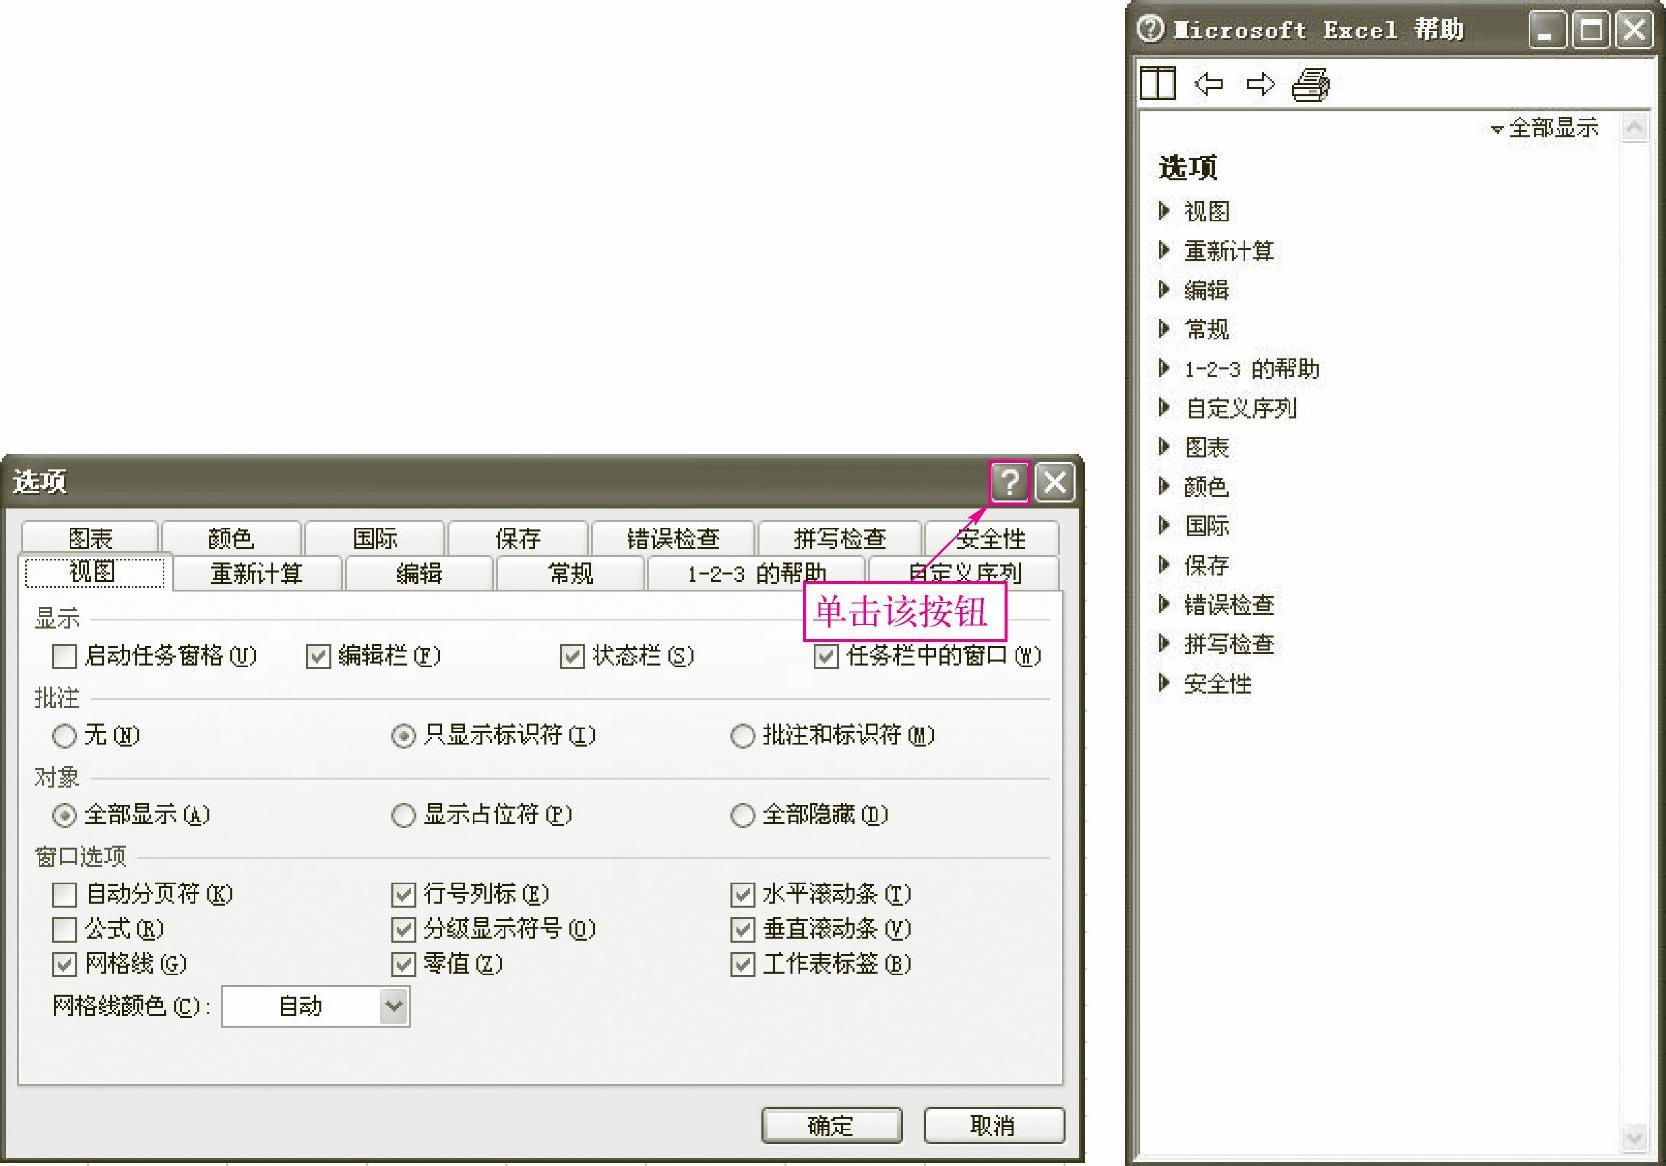Click the help question mark button in Options dialog
This screenshot has width=1666, height=1166.
click(1009, 482)
